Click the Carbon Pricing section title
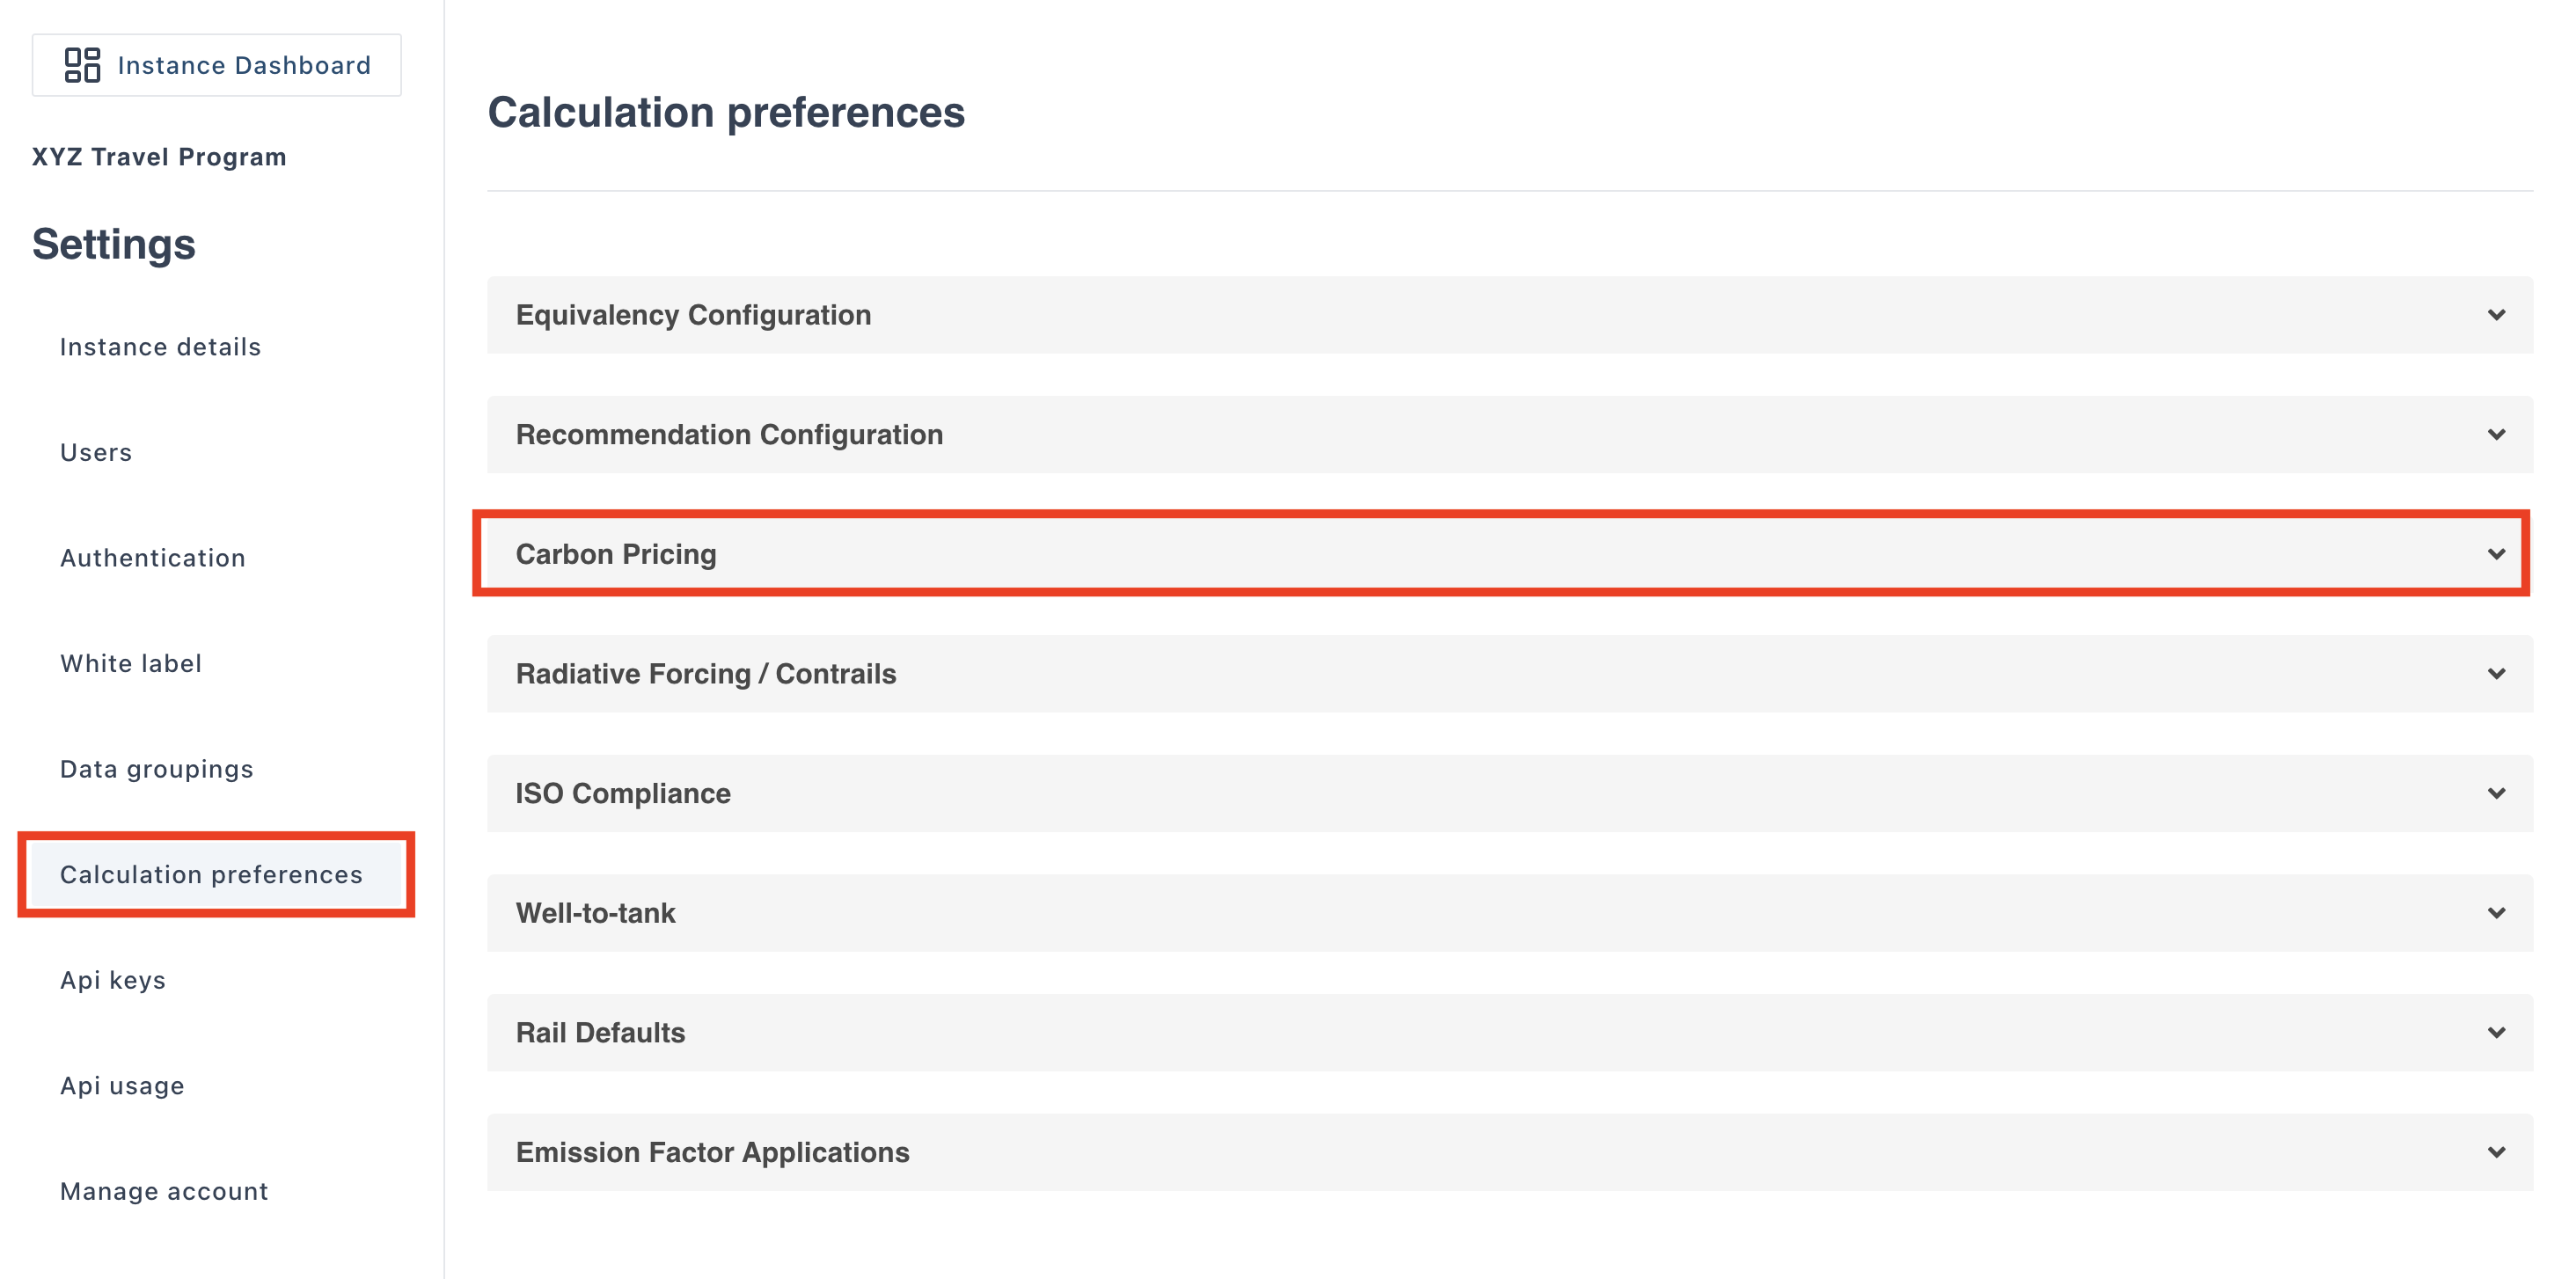The width and height of the screenshot is (2576, 1279). (x=616, y=554)
